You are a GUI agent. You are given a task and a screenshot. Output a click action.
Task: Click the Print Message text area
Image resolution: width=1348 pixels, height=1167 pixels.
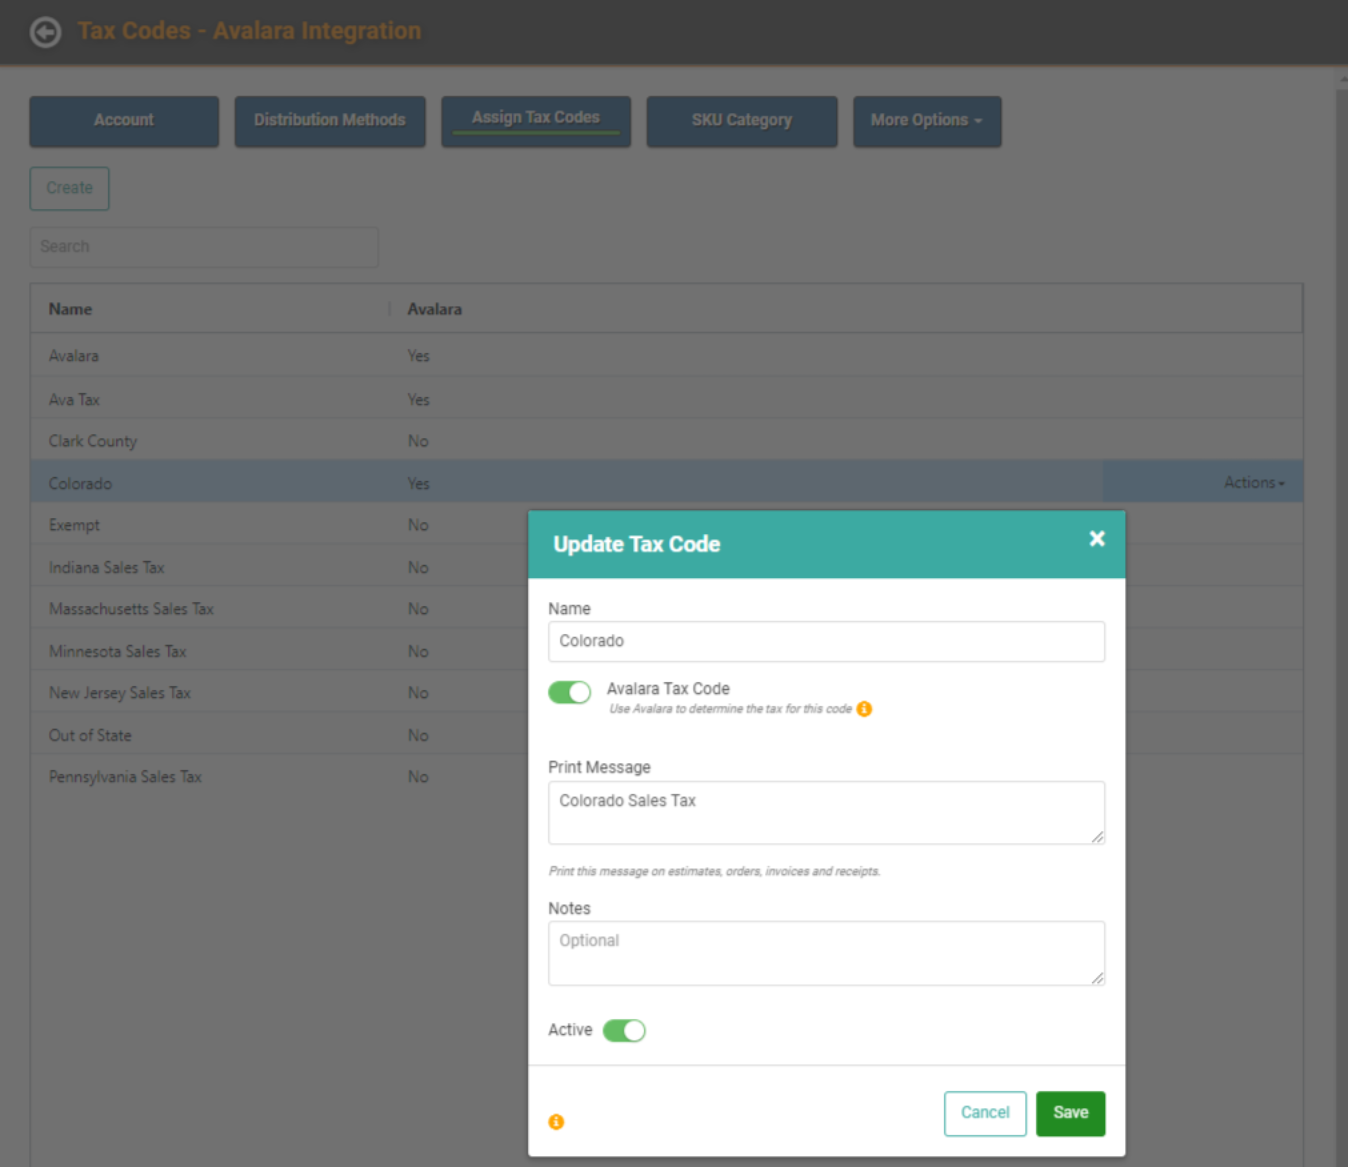[x=826, y=812]
